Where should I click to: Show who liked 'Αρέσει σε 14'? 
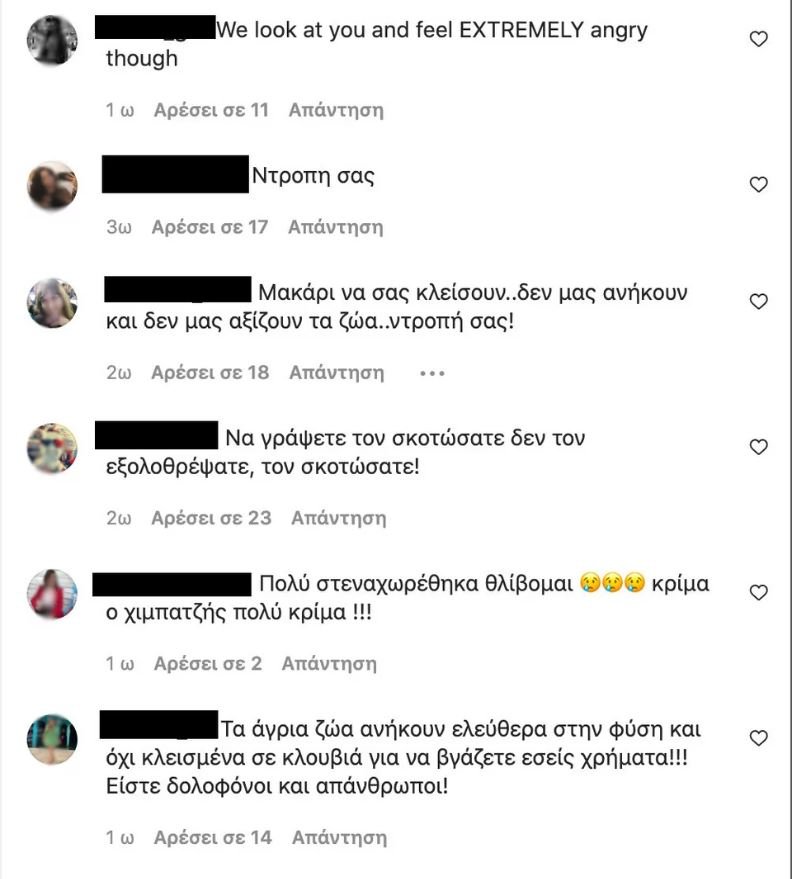213,838
